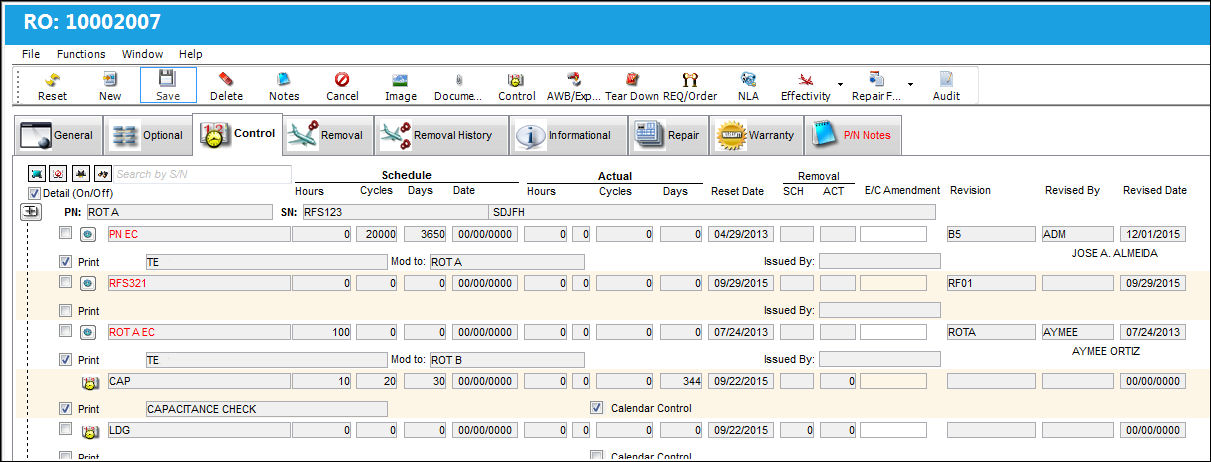This screenshot has width=1211, height=462.
Task: Click the first small icon left of S/N search
Action: click(37, 174)
